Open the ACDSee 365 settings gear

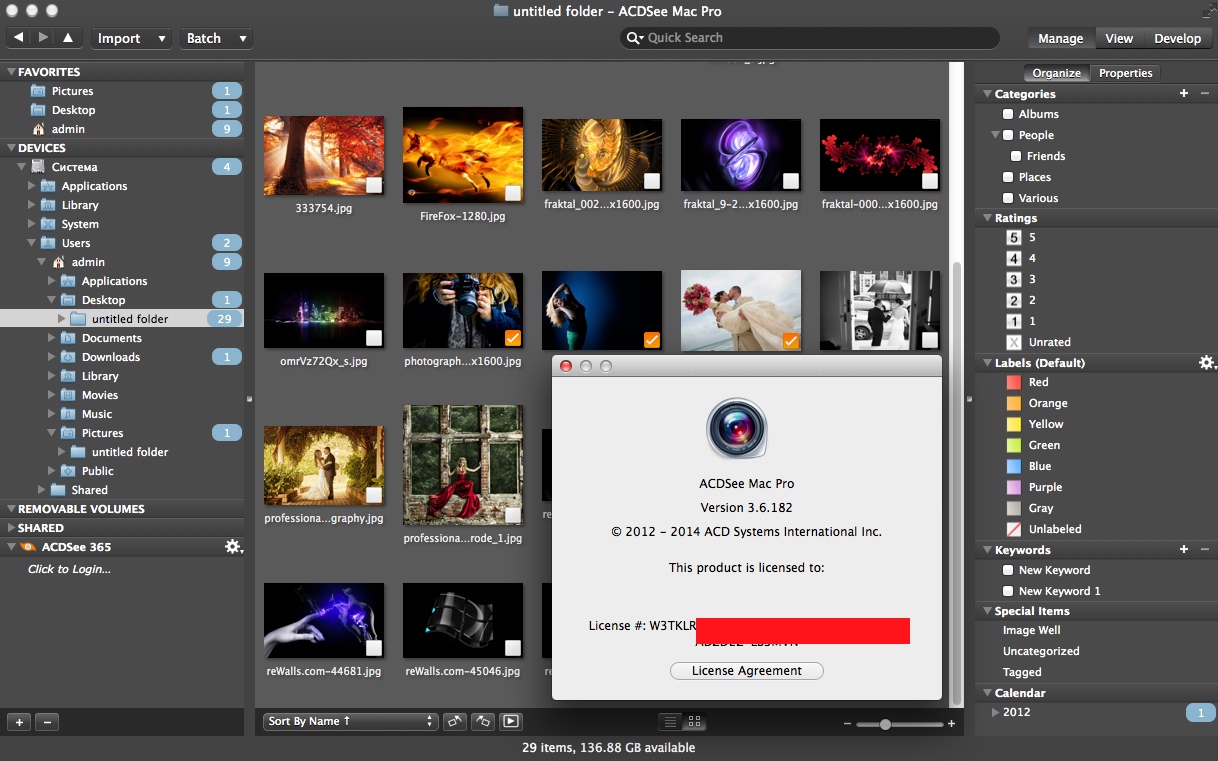click(234, 546)
